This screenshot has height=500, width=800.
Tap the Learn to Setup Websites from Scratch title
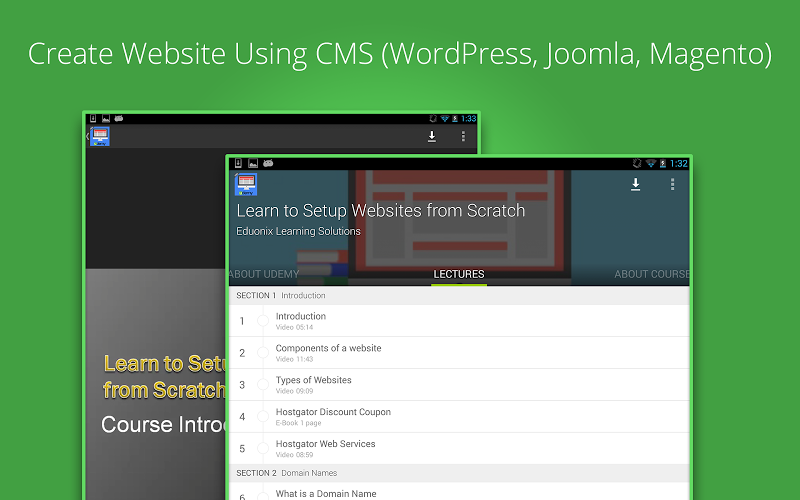pyautogui.click(x=381, y=210)
